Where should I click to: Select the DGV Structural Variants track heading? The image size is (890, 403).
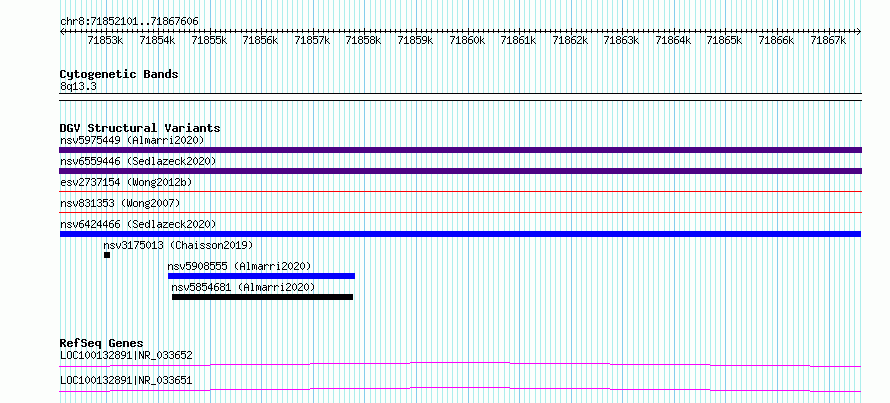pyautogui.click(x=140, y=128)
